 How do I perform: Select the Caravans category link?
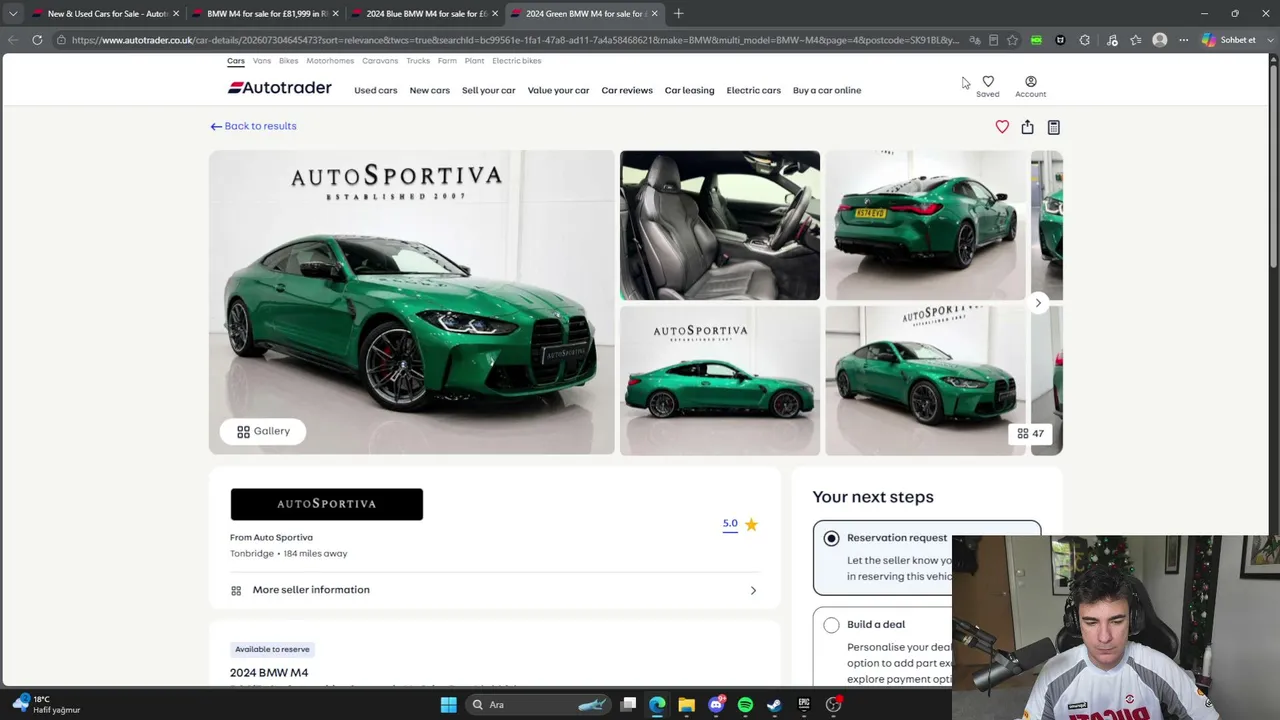coord(380,61)
